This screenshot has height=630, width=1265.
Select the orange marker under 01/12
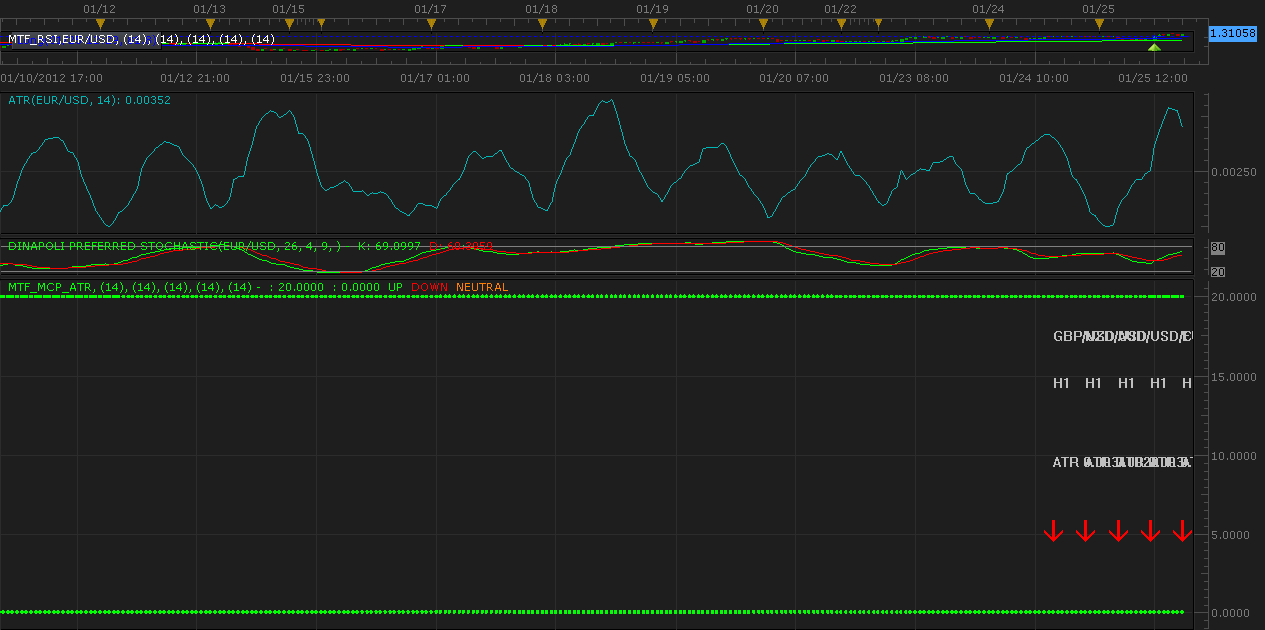point(99,23)
